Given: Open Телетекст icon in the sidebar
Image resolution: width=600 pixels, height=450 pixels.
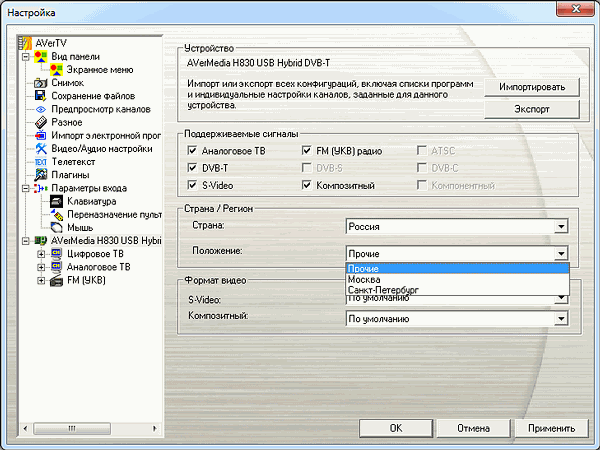Looking at the screenshot, I should point(41,161).
